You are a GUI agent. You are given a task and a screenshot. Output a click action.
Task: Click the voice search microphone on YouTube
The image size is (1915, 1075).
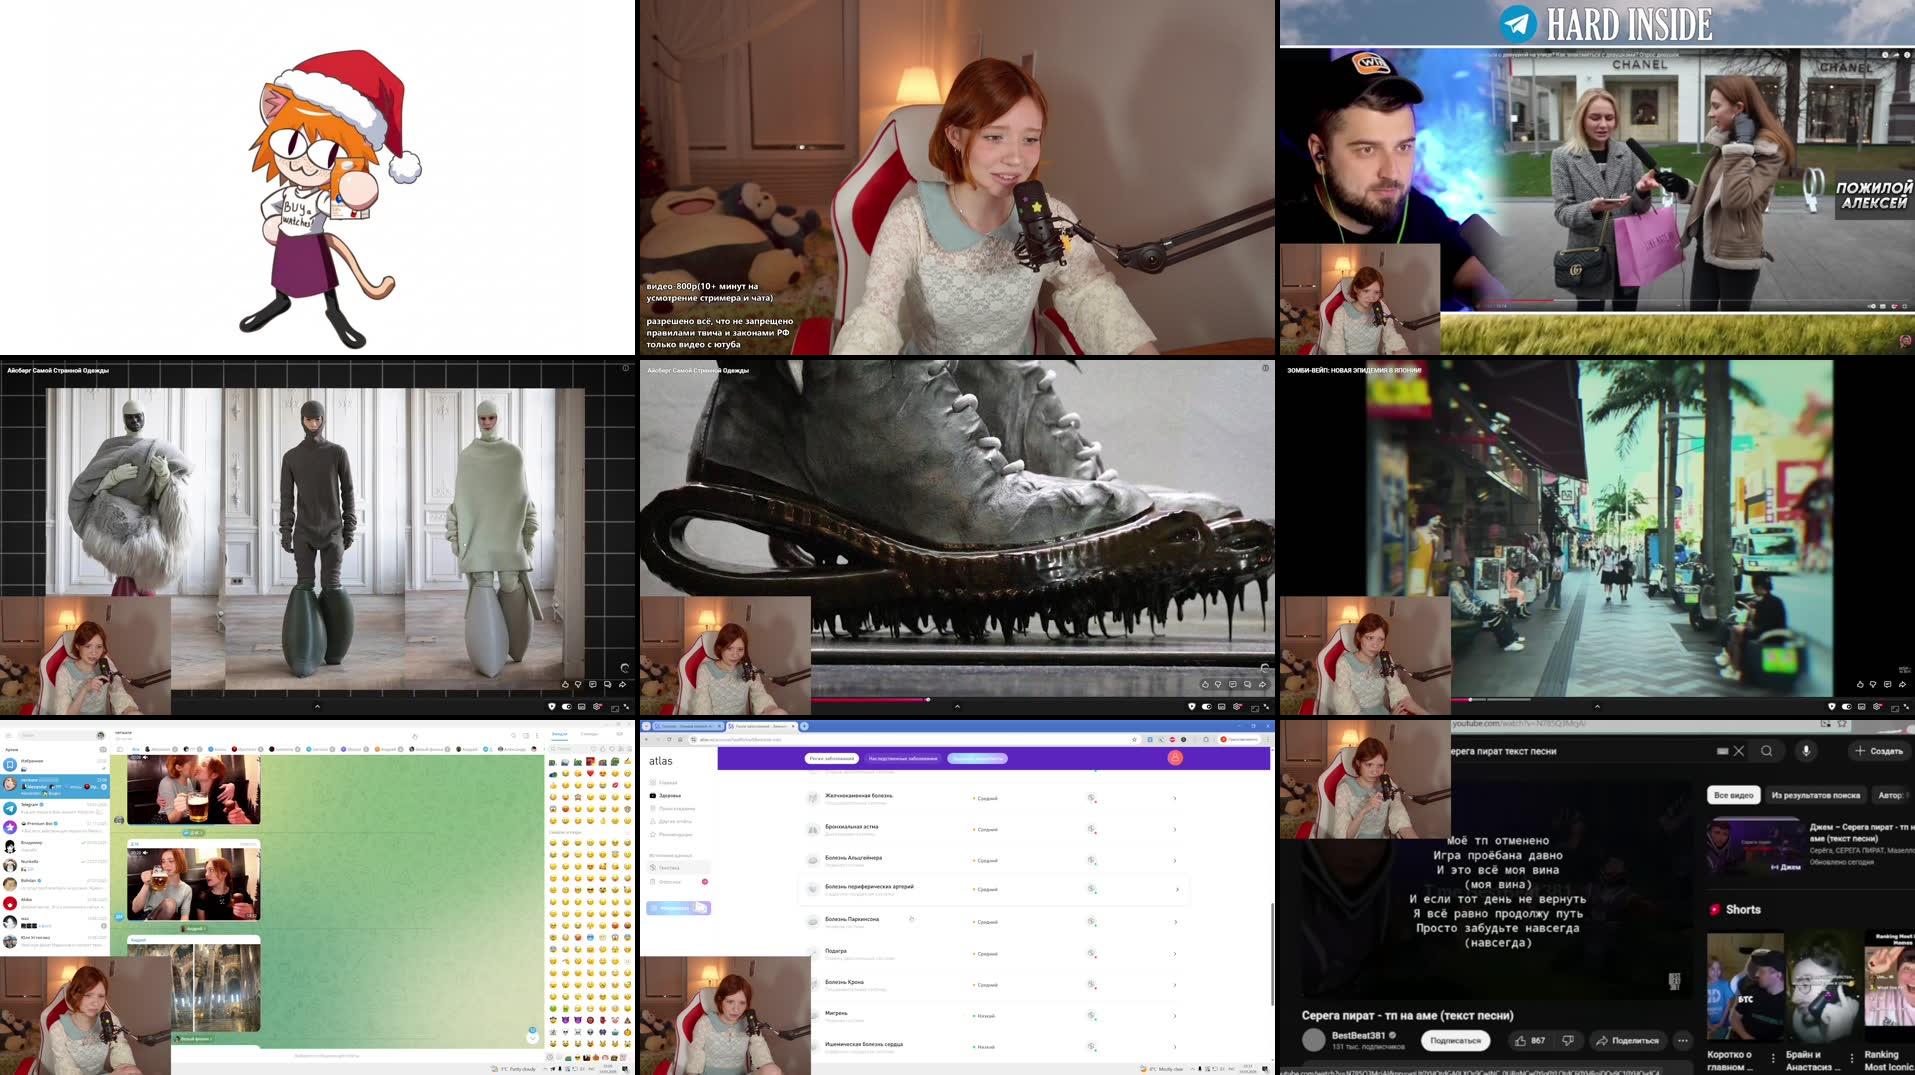pyautogui.click(x=1807, y=752)
